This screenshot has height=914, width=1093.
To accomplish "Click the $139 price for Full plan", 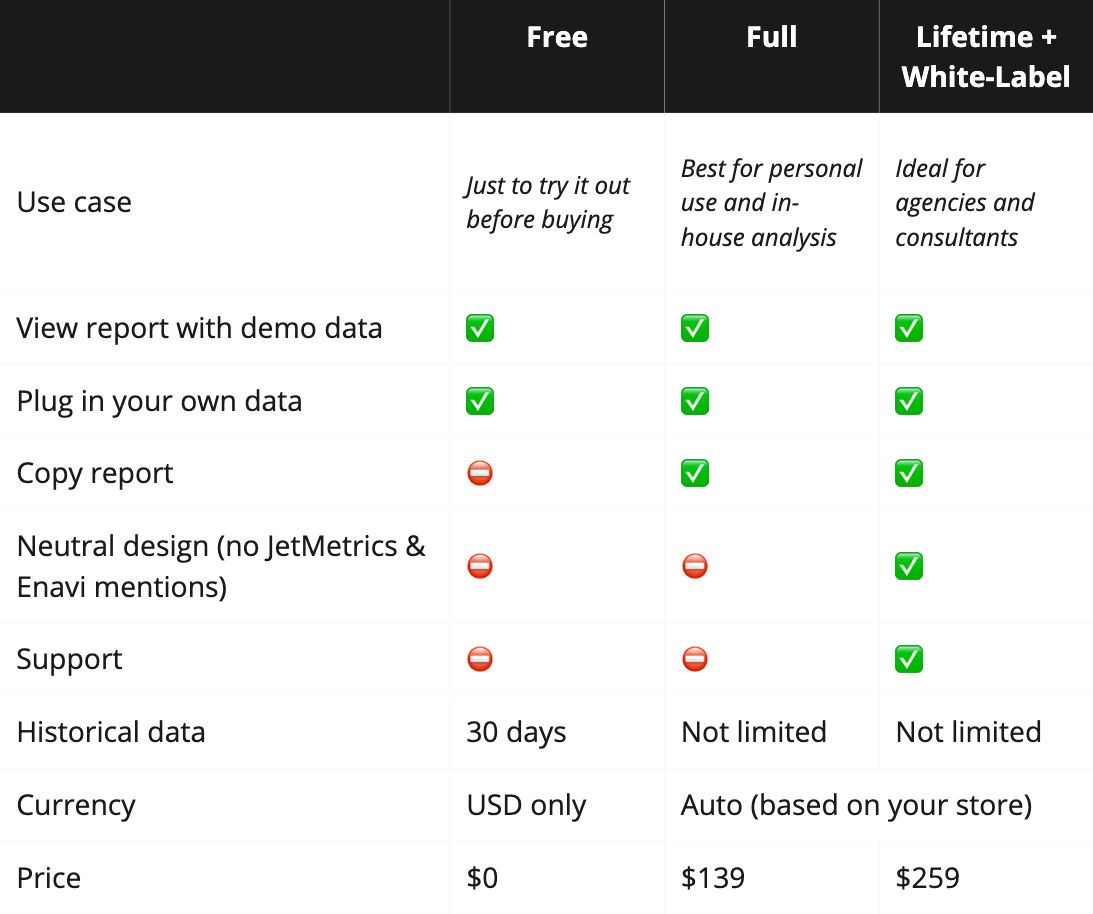I will pos(713,878).
